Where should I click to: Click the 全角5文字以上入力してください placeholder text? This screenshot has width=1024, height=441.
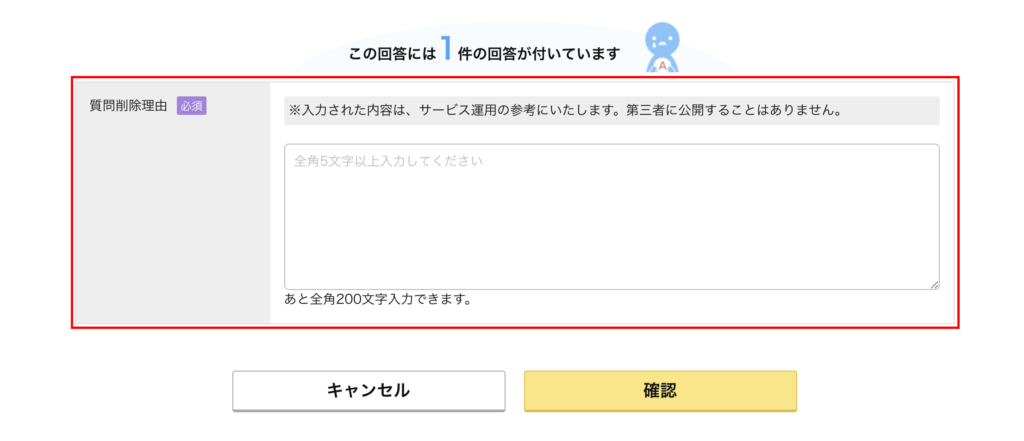pyautogui.click(x=388, y=161)
